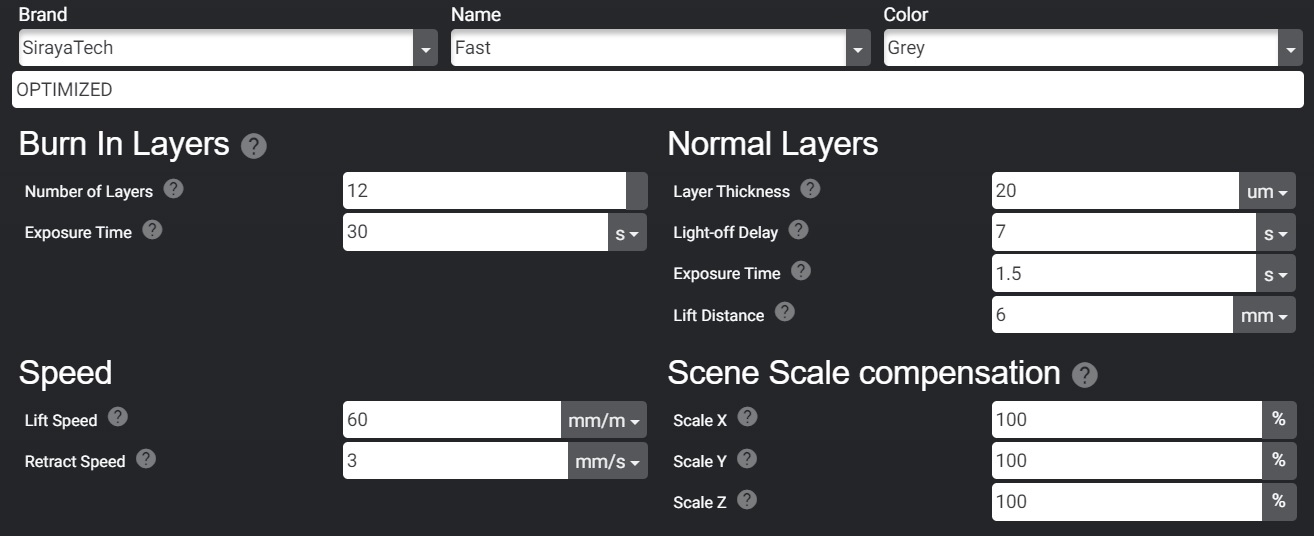Change Layer Thickness unit from um
1314x536 pixels.
1267,191
